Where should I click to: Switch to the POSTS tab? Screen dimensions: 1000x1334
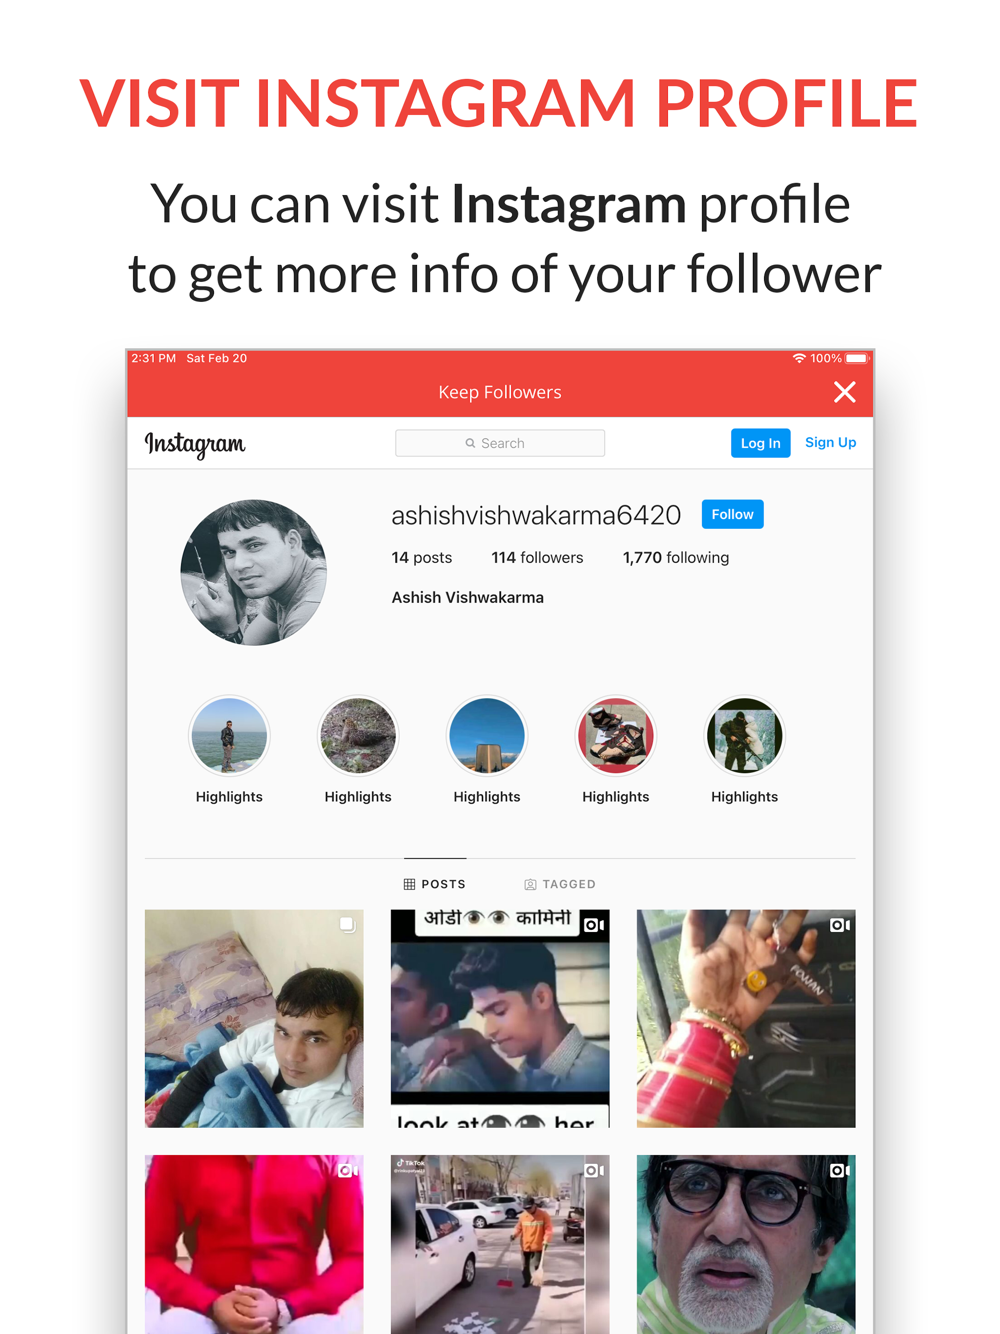coord(435,884)
